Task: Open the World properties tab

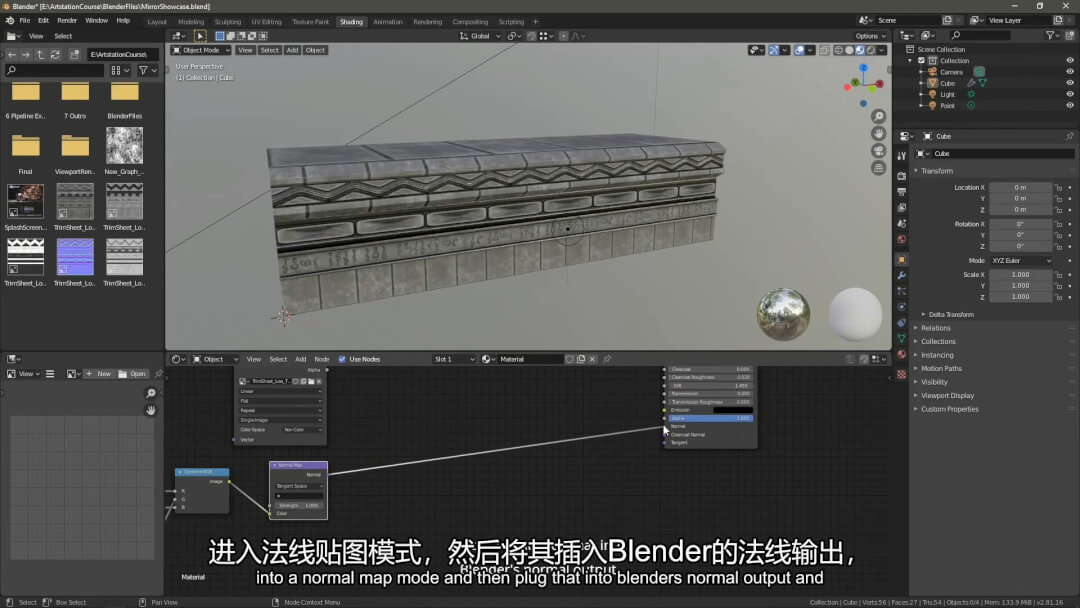Action: click(902, 240)
